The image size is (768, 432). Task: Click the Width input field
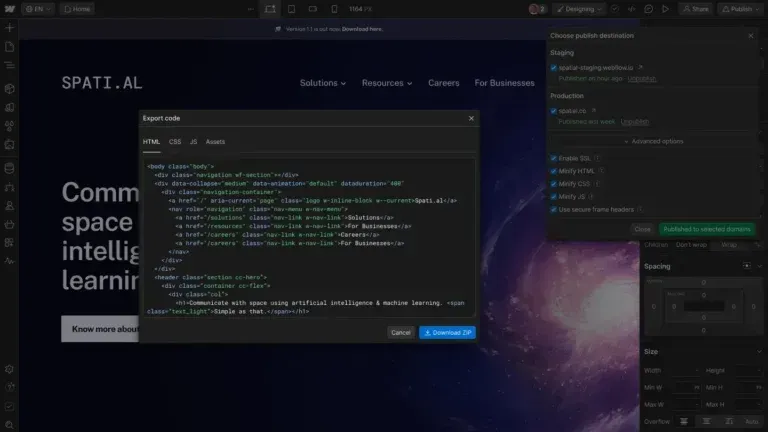684,370
